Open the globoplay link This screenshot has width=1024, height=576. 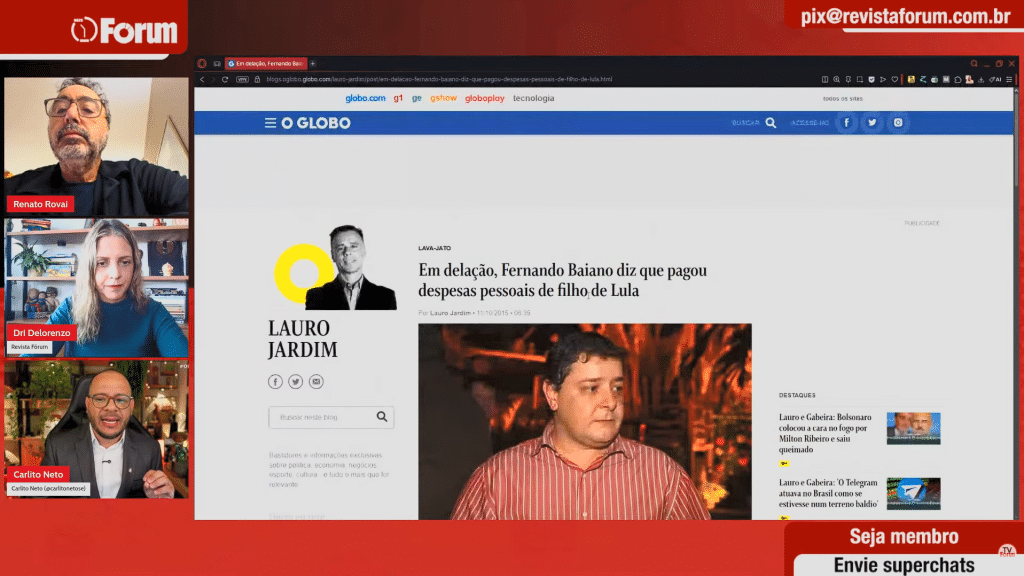(x=485, y=98)
